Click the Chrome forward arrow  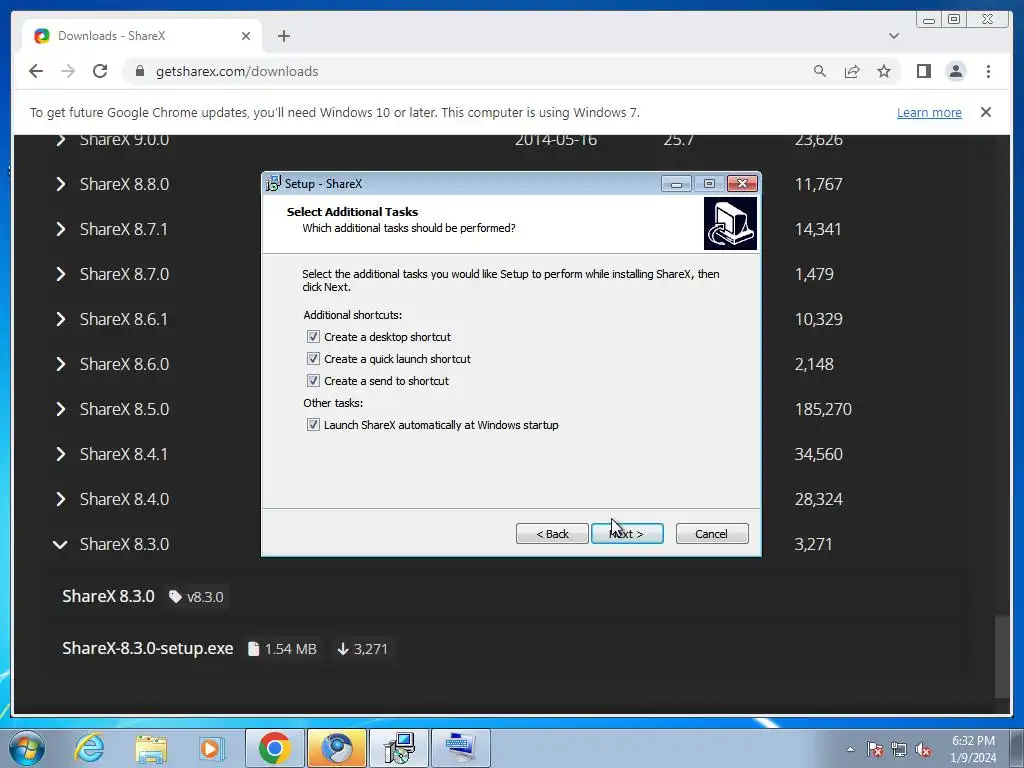[68, 71]
